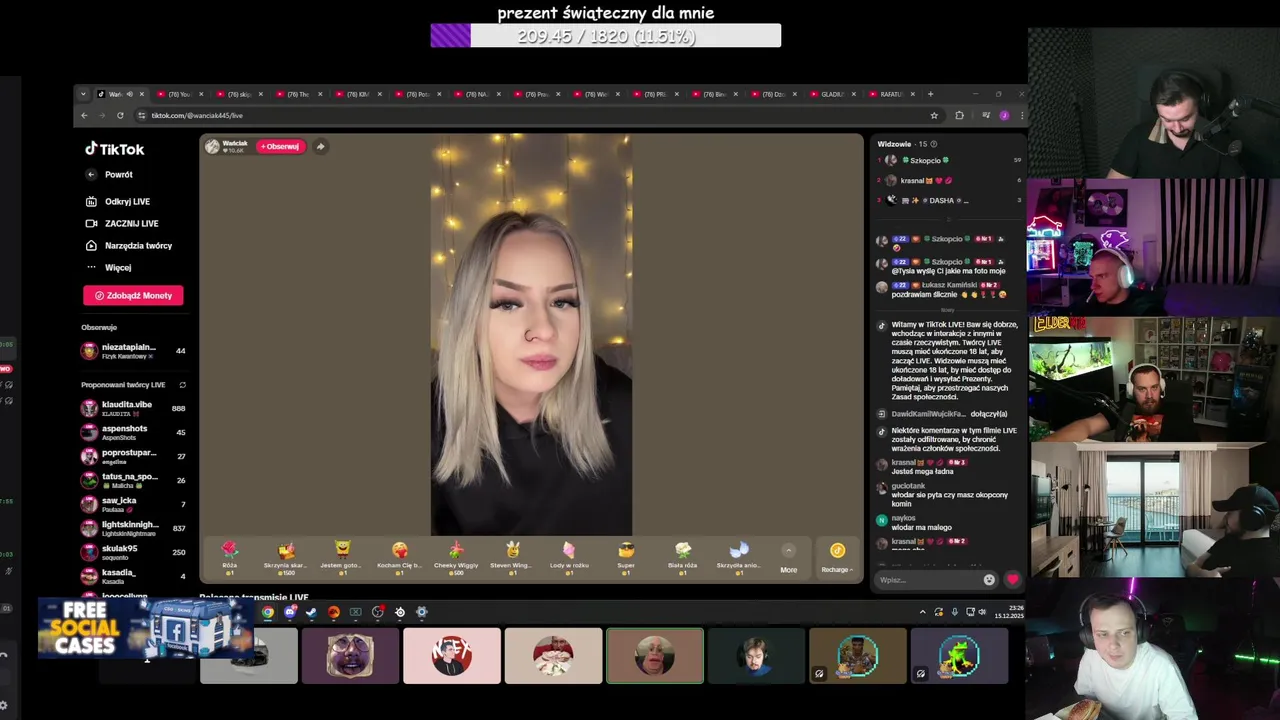Send the Jestem gotowy SpongeBob gift
Viewport: 1280px width, 720px height.
pyautogui.click(x=342, y=557)
